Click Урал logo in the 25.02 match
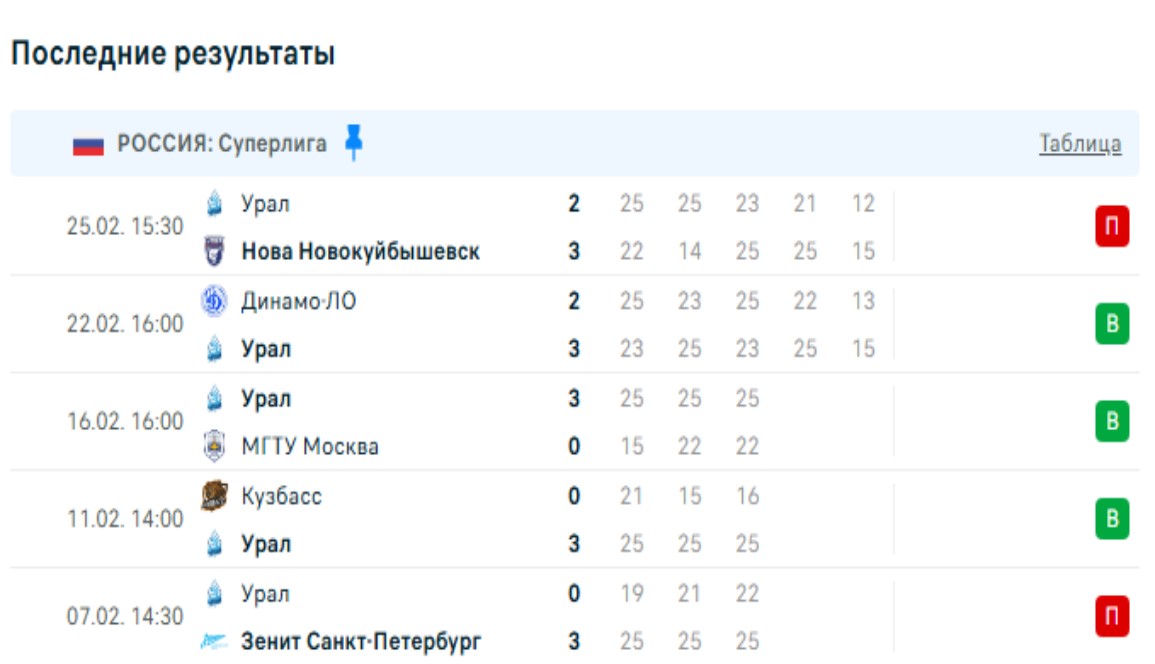This screenshot has width=1155, height=664. click(x=214, y=204)
